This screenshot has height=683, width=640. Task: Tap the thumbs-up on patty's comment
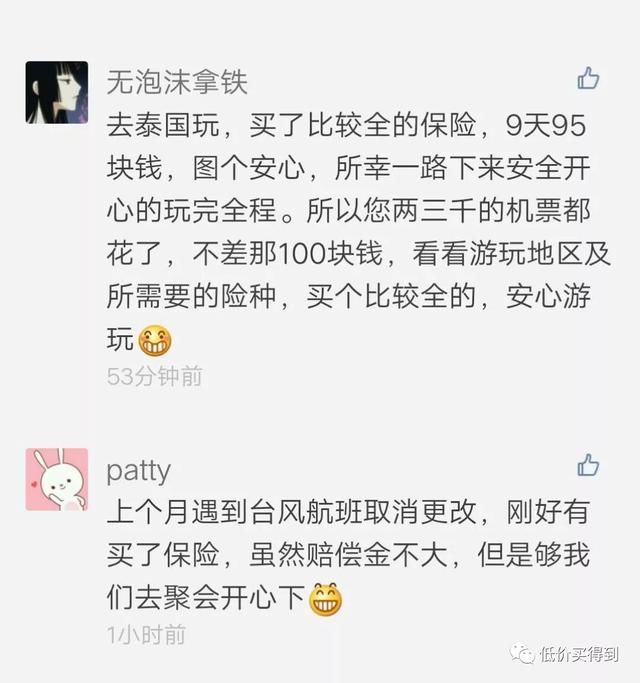[x=588, y=465]
